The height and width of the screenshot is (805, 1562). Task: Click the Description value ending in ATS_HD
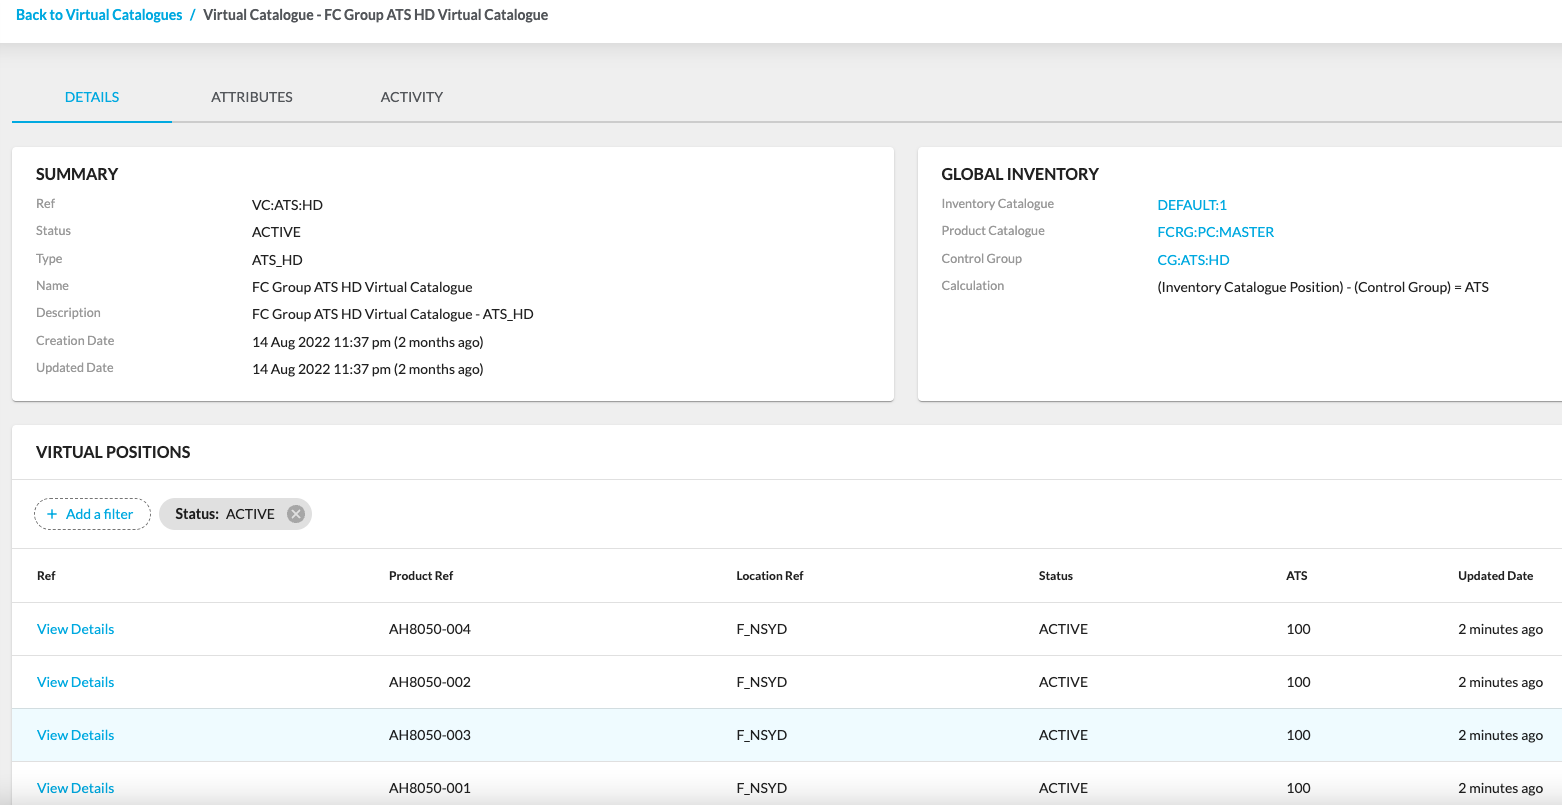[x=393, y=314]
